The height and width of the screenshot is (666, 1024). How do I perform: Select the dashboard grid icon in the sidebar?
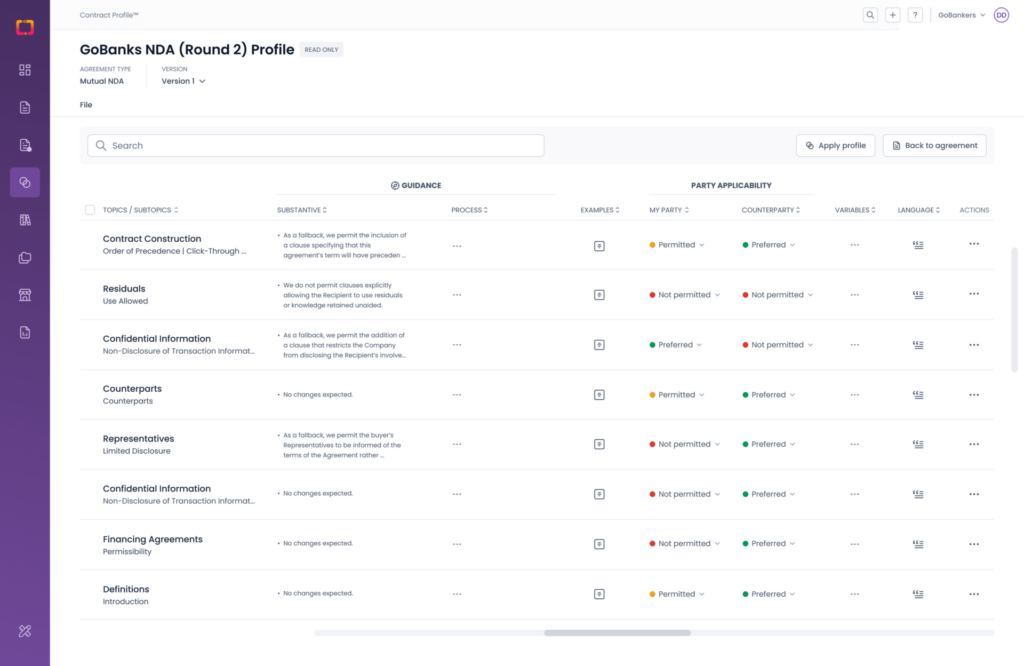[25, 70]
